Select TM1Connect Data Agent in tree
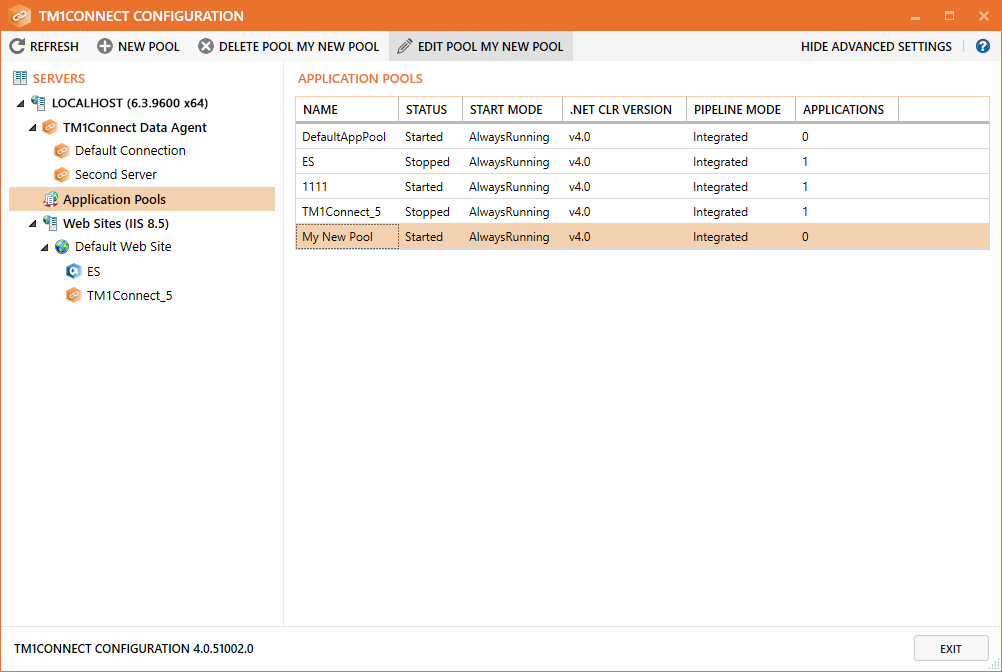 pos(135,127)
